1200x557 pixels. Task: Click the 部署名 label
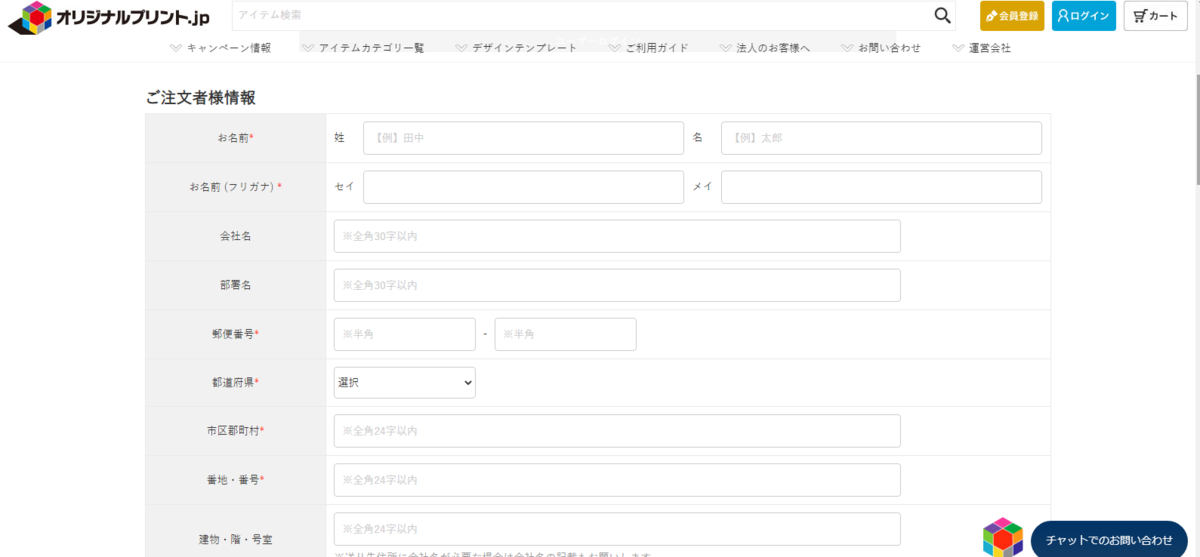(235, 285)
